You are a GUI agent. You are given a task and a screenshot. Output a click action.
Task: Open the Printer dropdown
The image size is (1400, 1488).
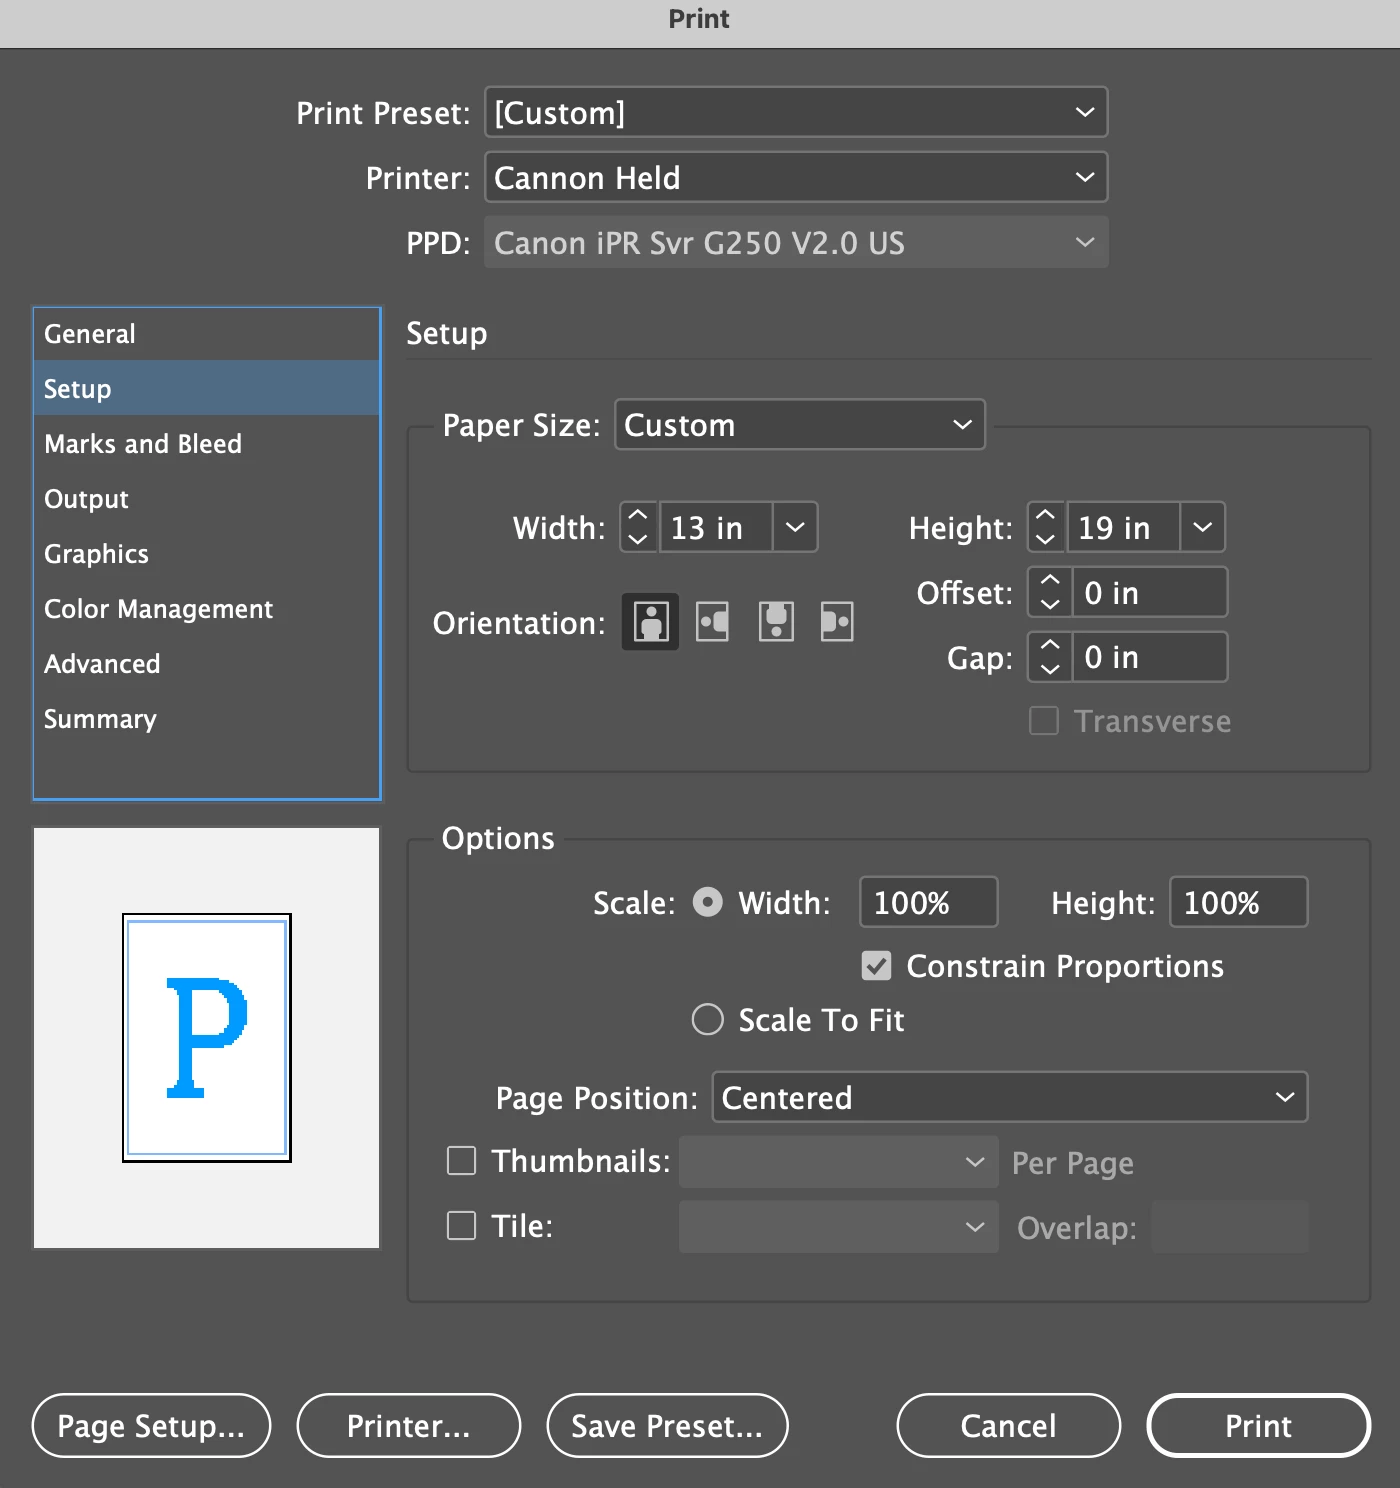[796, 177]
